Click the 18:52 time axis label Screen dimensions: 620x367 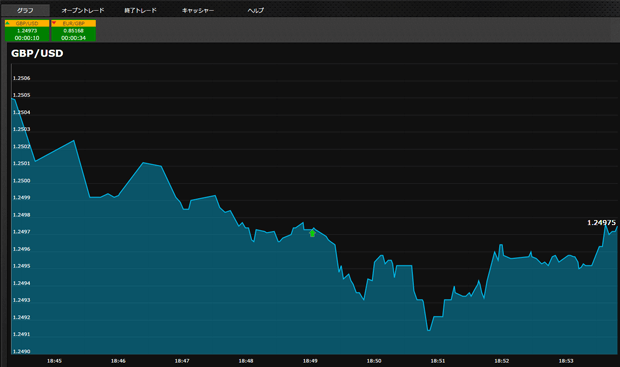pos(502,361)
